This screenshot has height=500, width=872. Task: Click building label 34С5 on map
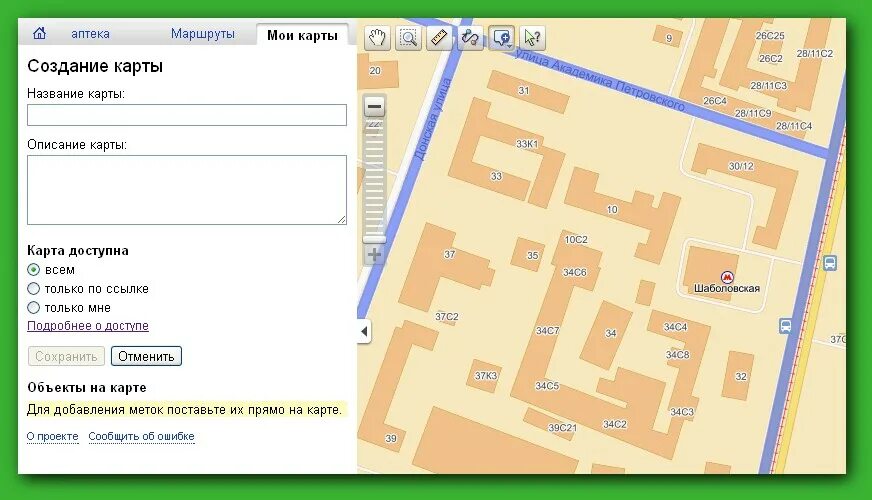click(x=547, y=386)
